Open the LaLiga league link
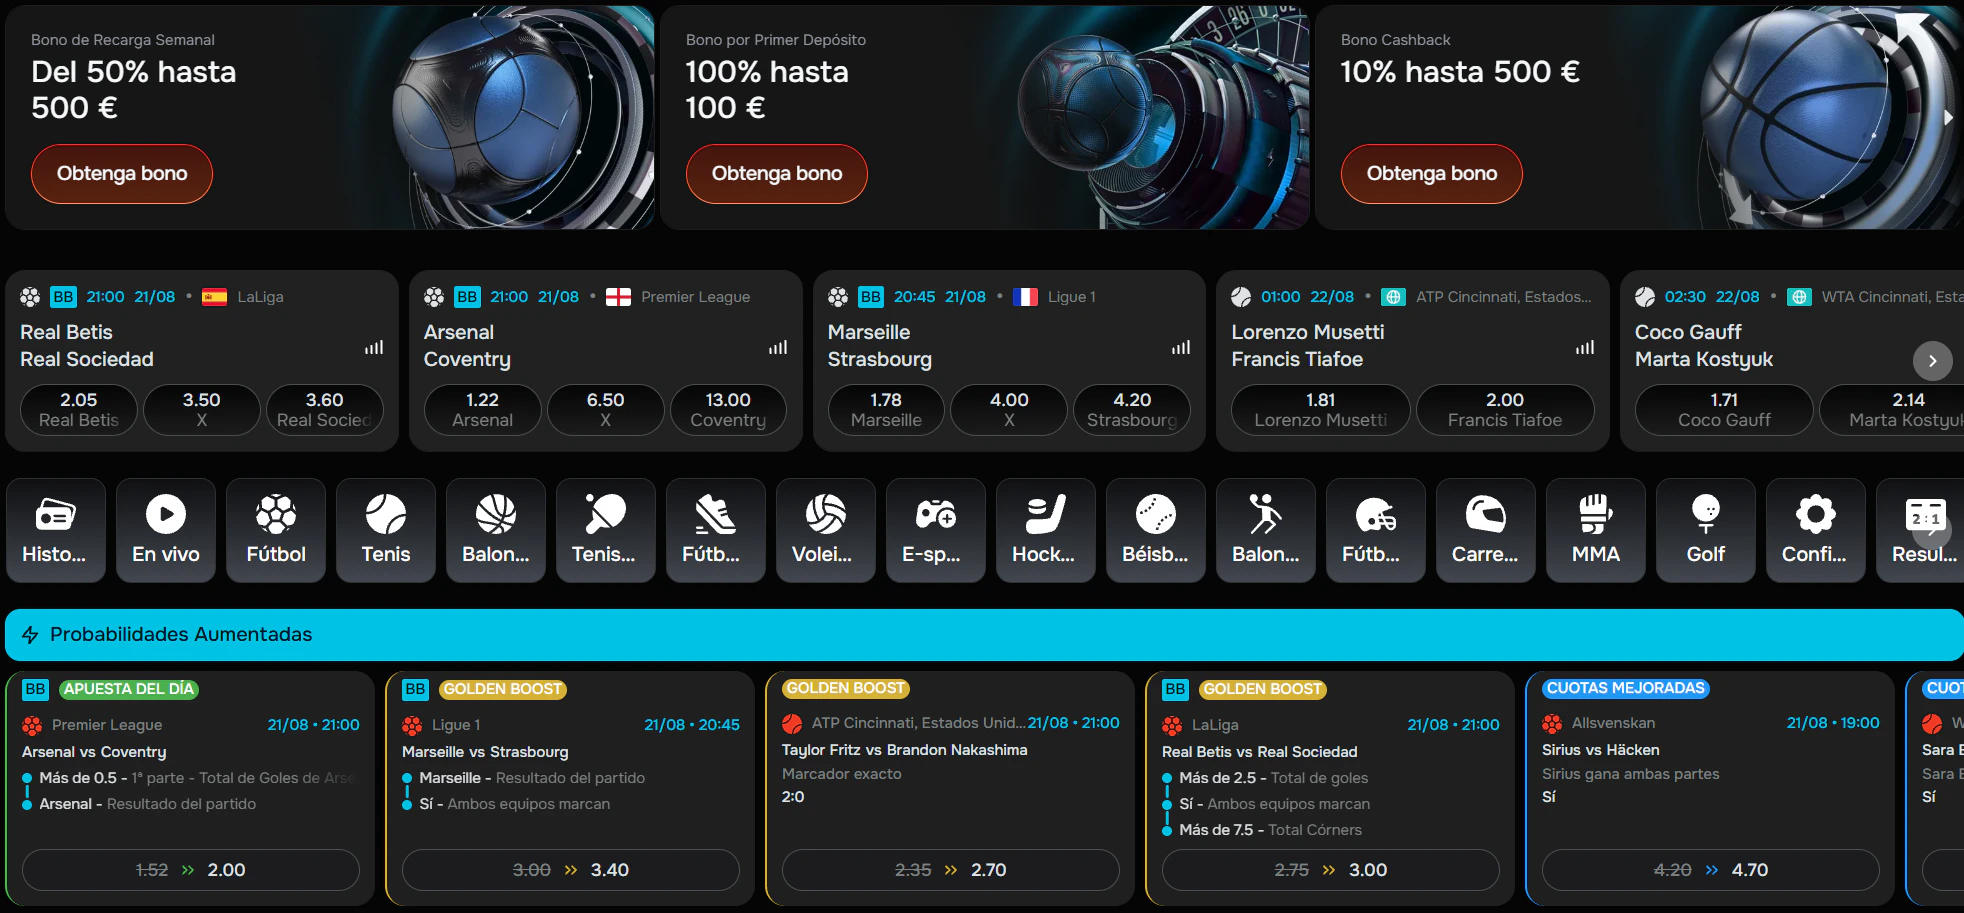 point(260,297)
